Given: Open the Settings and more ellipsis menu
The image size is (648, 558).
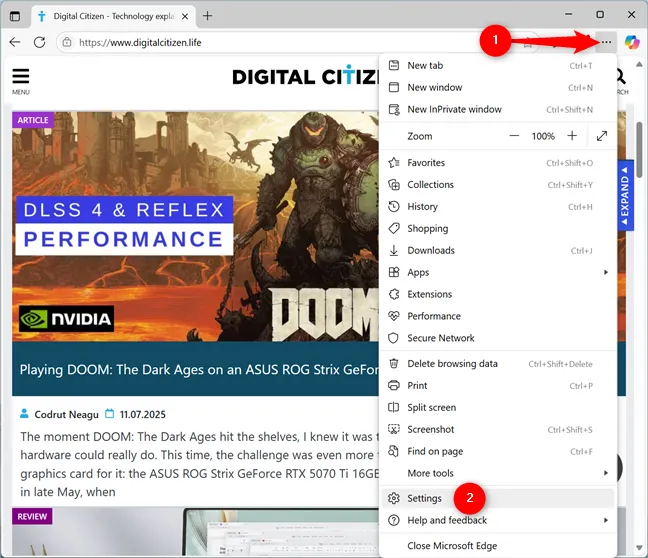Looking at the screenshot, I should coord(606,42).
